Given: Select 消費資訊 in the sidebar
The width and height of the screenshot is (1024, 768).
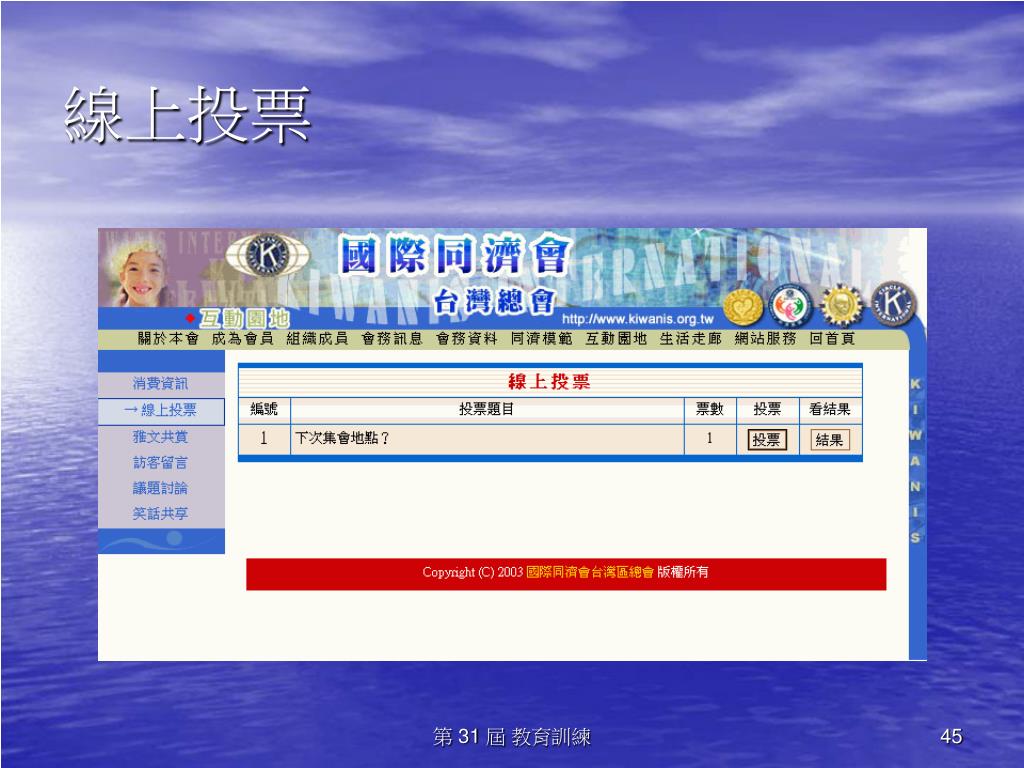Looking at the screenshot, I should pyautogui.click(x=160, y=383).
